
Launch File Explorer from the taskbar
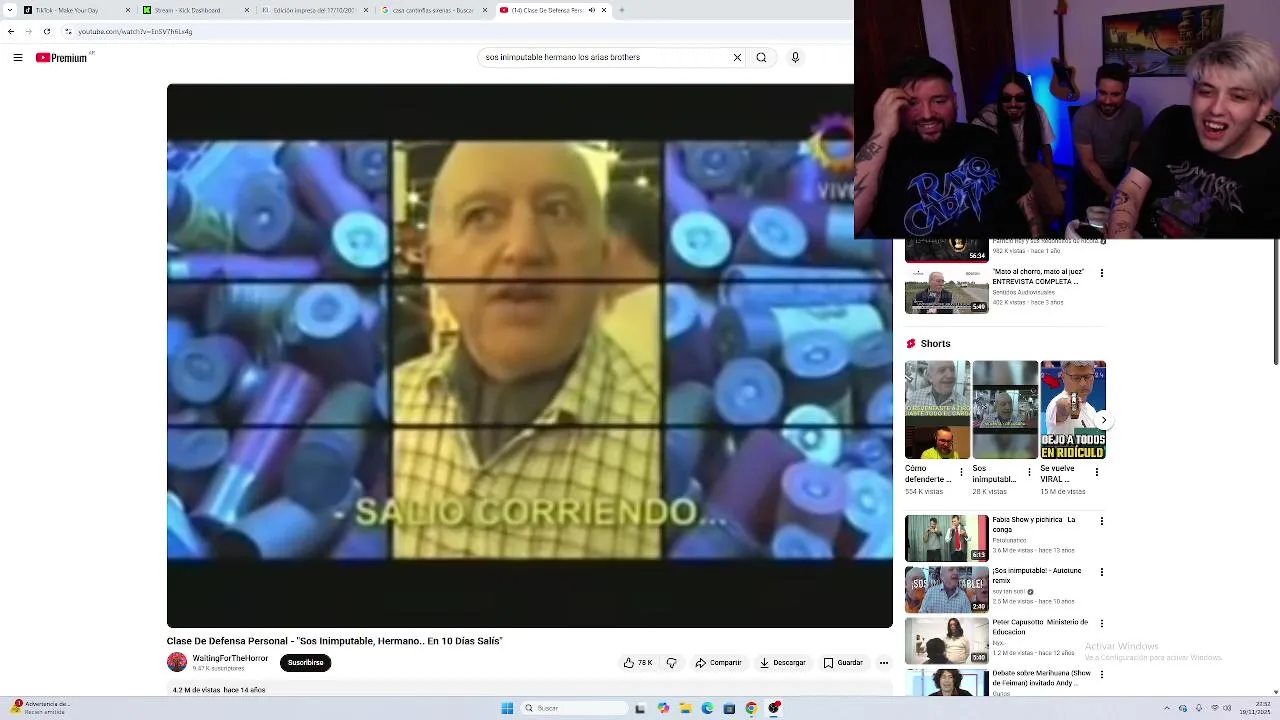(x=685, y=708)
